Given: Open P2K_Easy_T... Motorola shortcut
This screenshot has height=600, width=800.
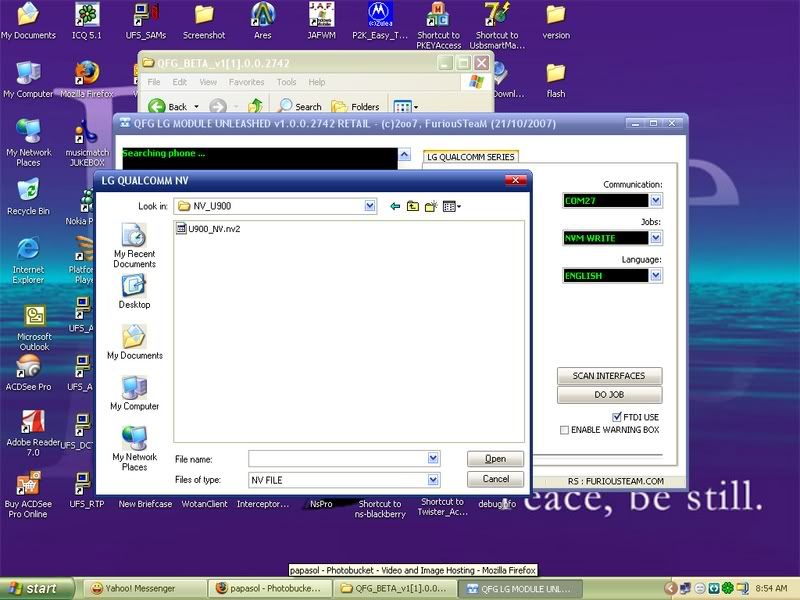Looking at the screenshot, I should pyautogui.click(x=380, y=21).
